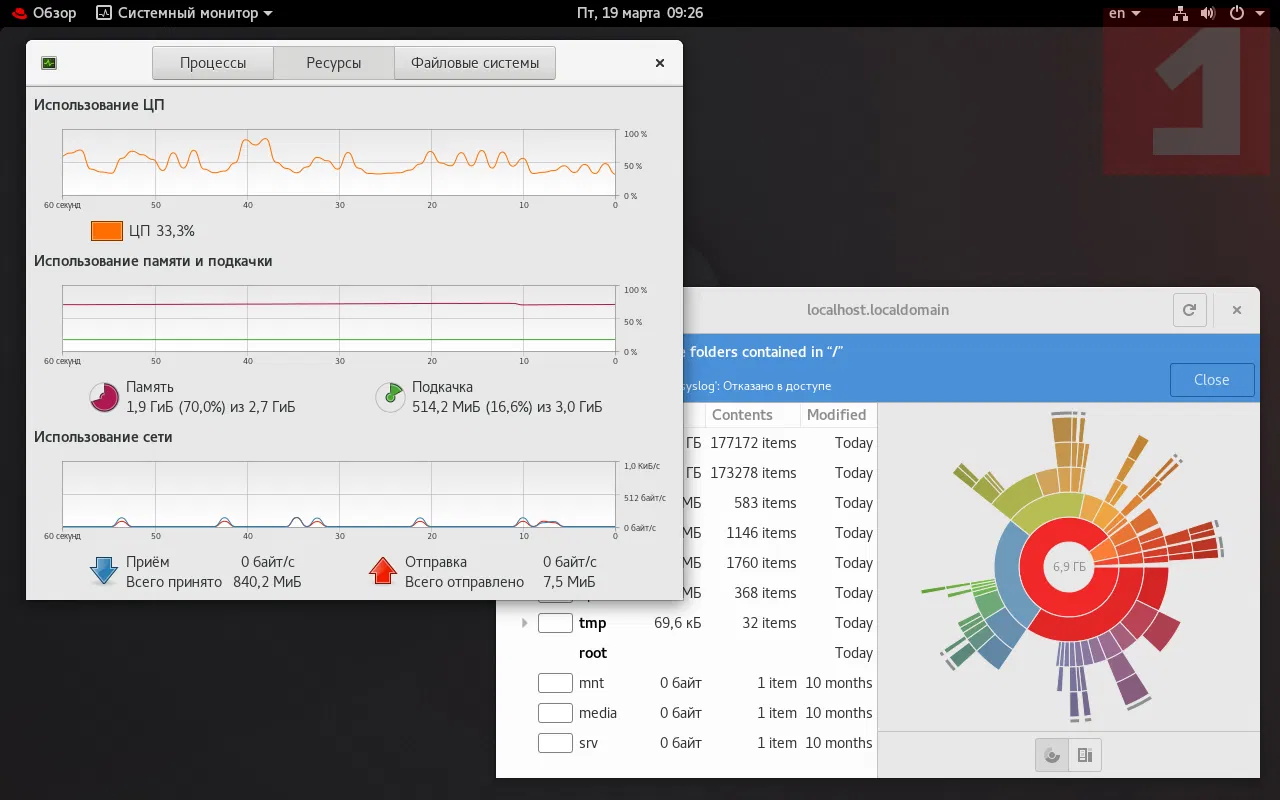Expand the tmp folder row
The width and height of the screenshot is (1280, 800).
(524, 623)
